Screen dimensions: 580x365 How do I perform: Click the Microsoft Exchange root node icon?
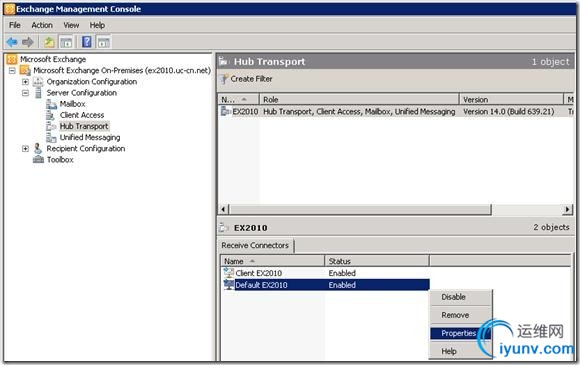click(12, 59)
